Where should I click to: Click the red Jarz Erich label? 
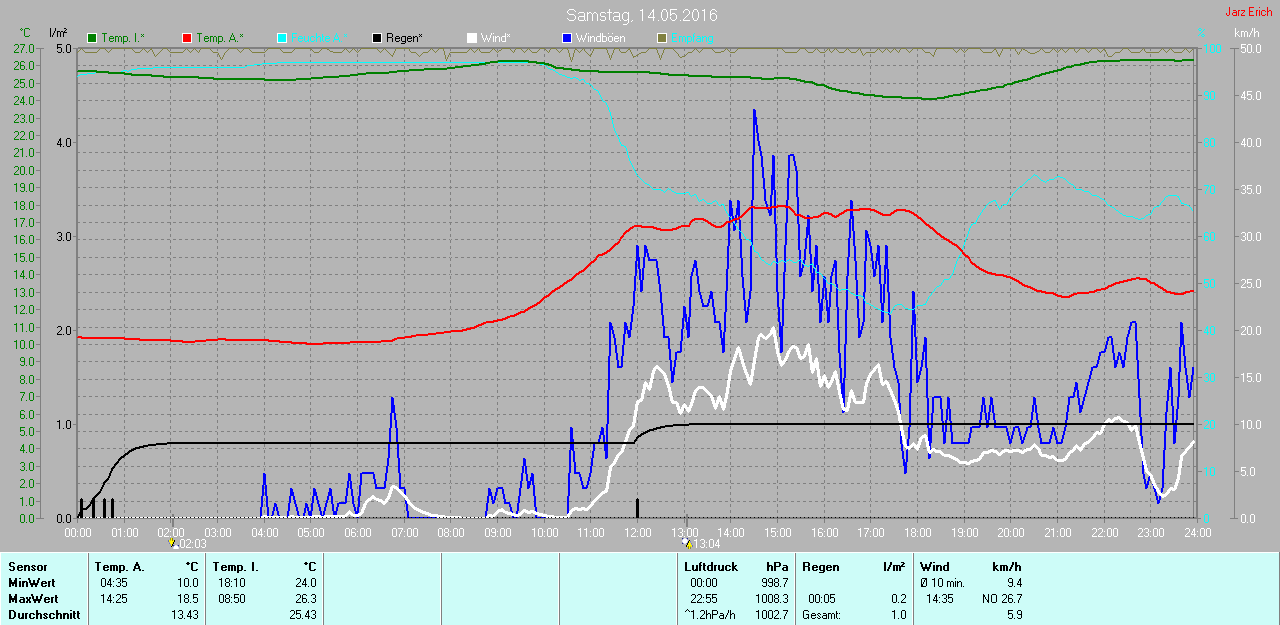point(1247,12)
